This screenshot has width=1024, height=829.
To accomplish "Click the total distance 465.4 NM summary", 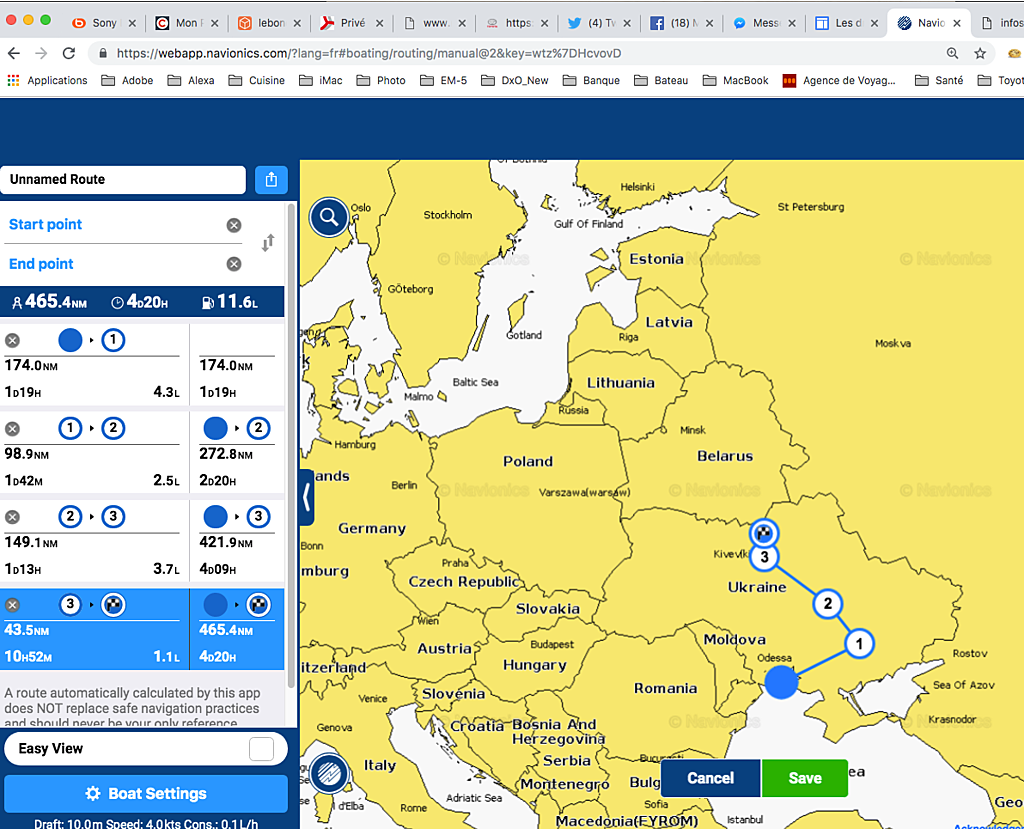I will (x=50, y=302).
